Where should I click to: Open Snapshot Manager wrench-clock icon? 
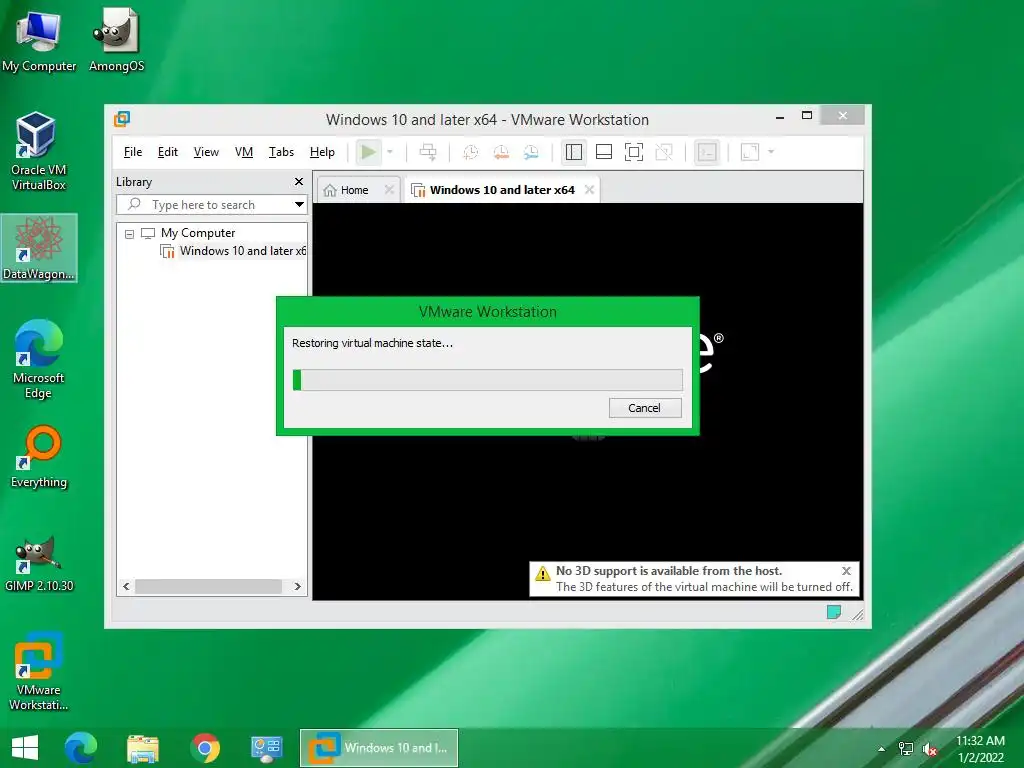point(532,152)
